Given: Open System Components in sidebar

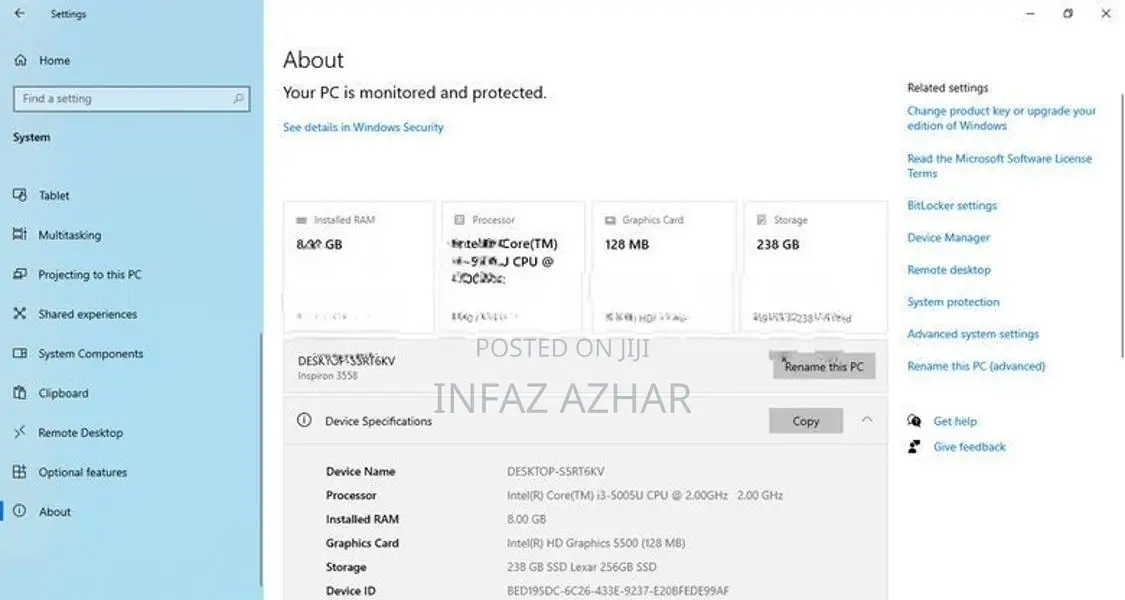Looking at the screenshot, I should (x=90, y=353).
